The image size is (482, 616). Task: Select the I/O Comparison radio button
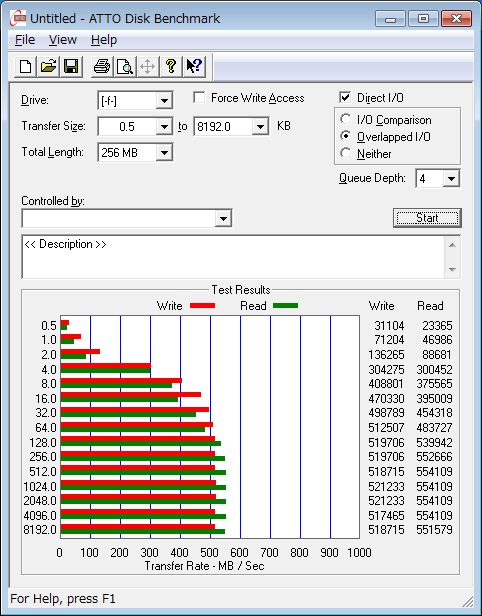345,119
